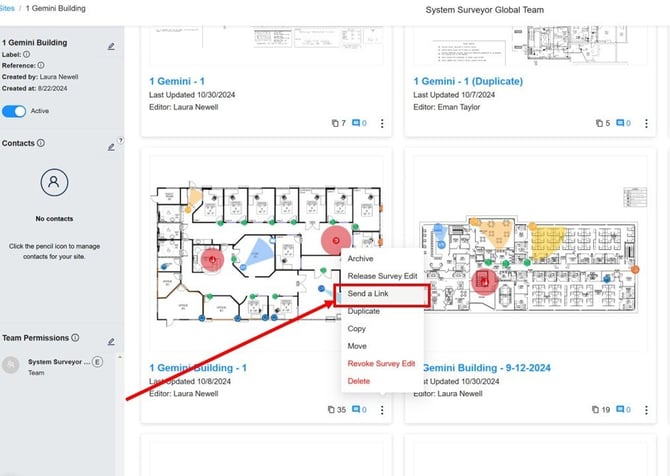The width and height of the screenshot is (670, 476).
Task: Choose Release Survey Edit menu option
Action: [x=382, y=276]
